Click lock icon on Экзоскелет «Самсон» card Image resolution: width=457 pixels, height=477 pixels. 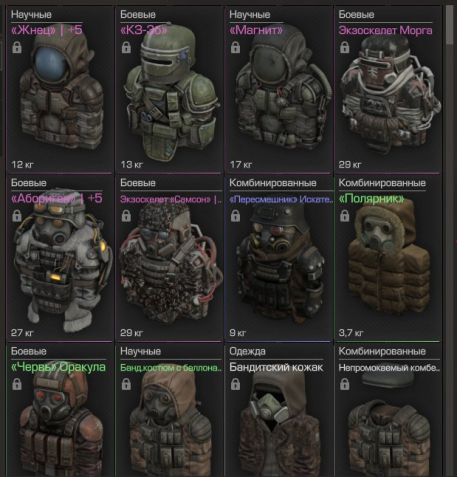click(x=126, y=216)
